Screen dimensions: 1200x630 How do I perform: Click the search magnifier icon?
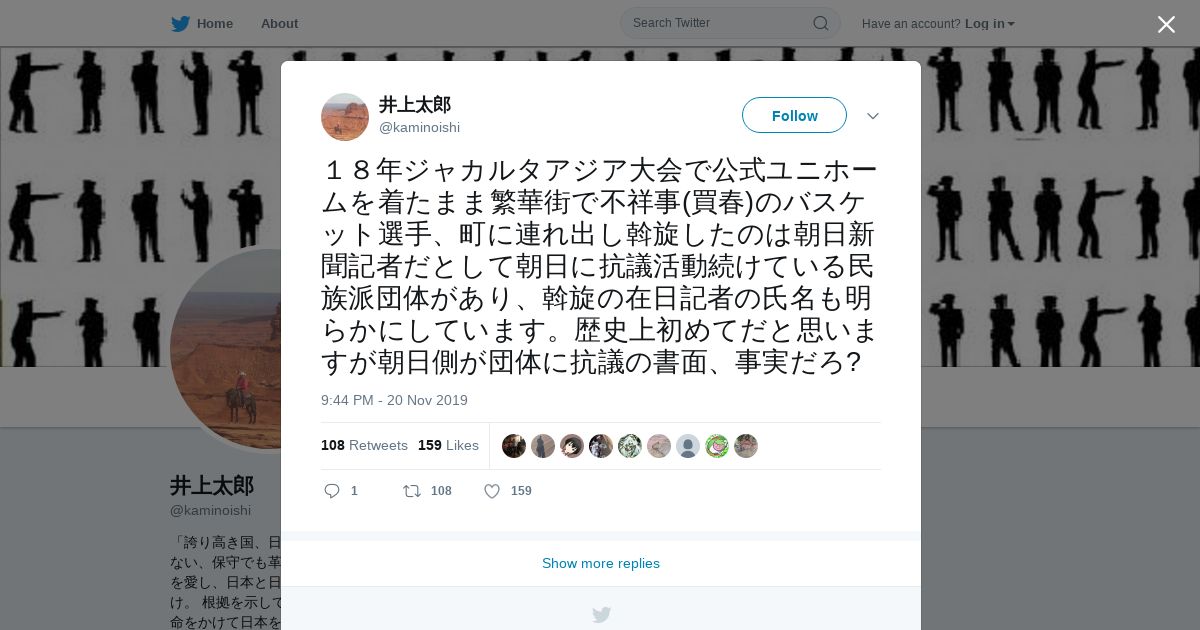tap(820, 23)
